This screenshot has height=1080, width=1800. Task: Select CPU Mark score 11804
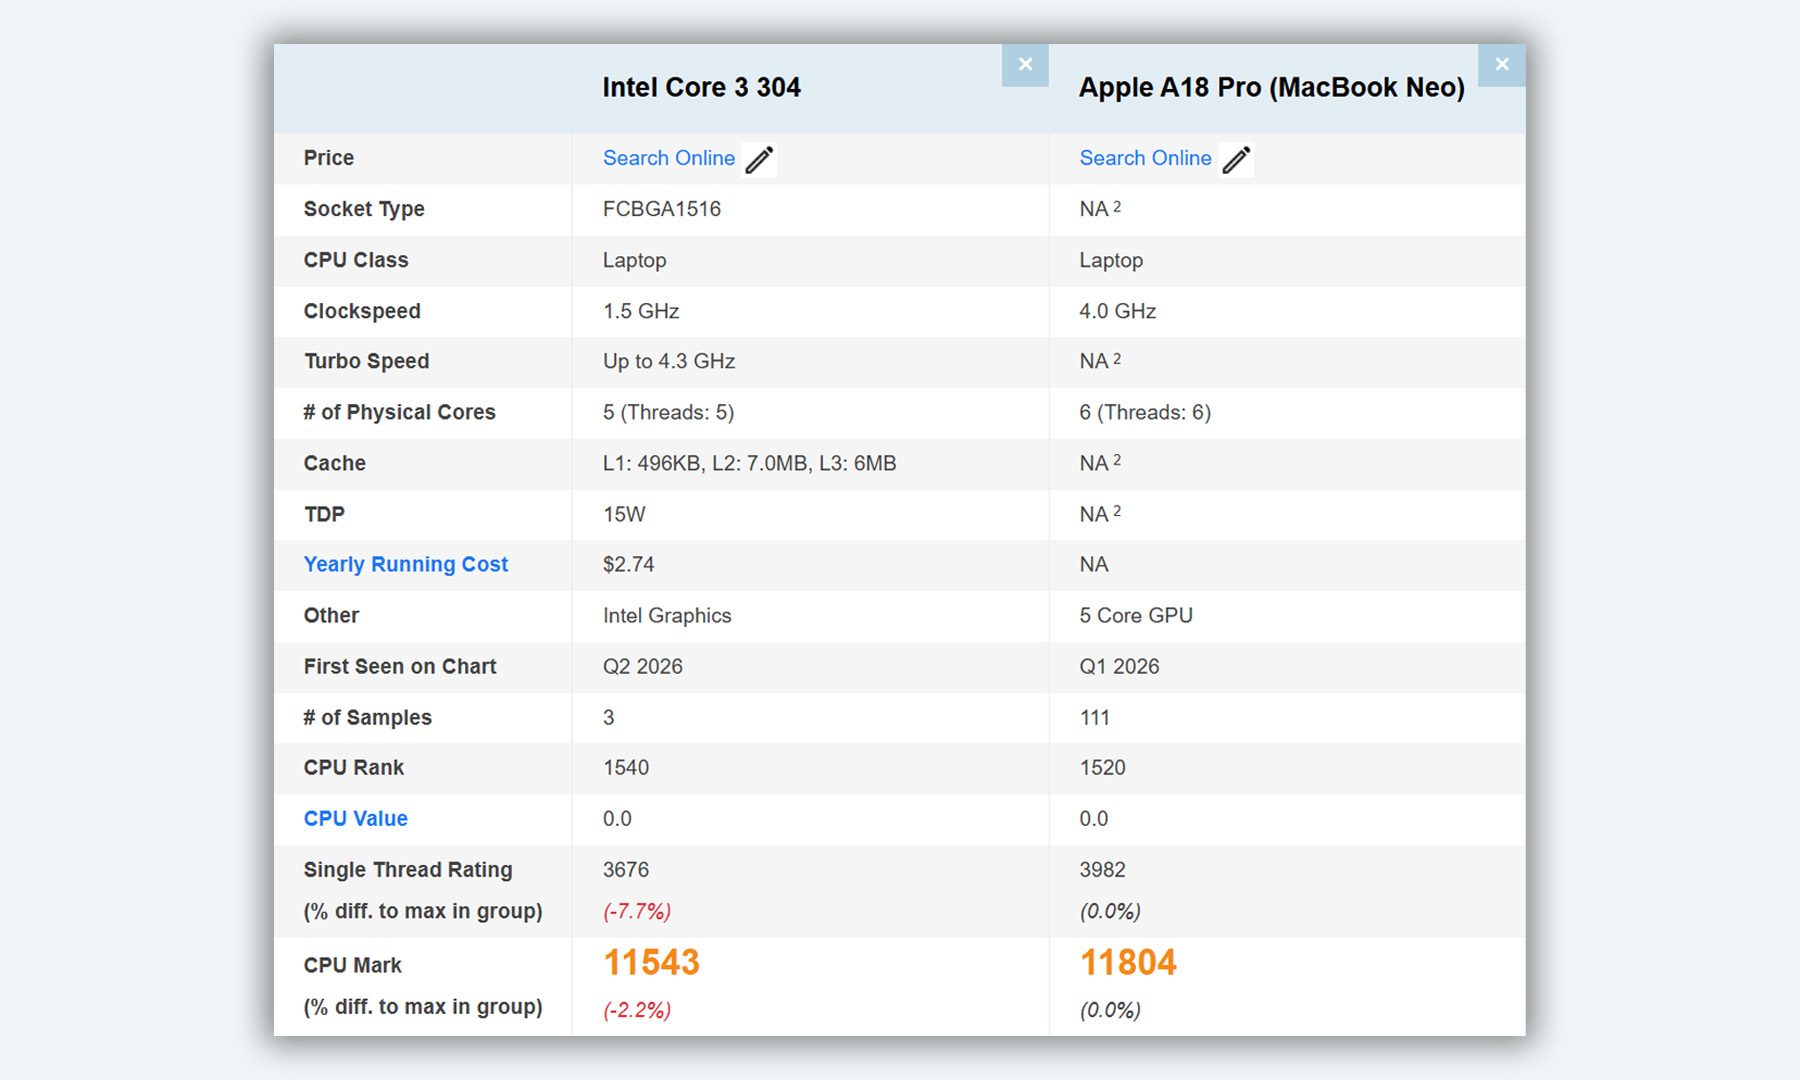(1128, 963)
